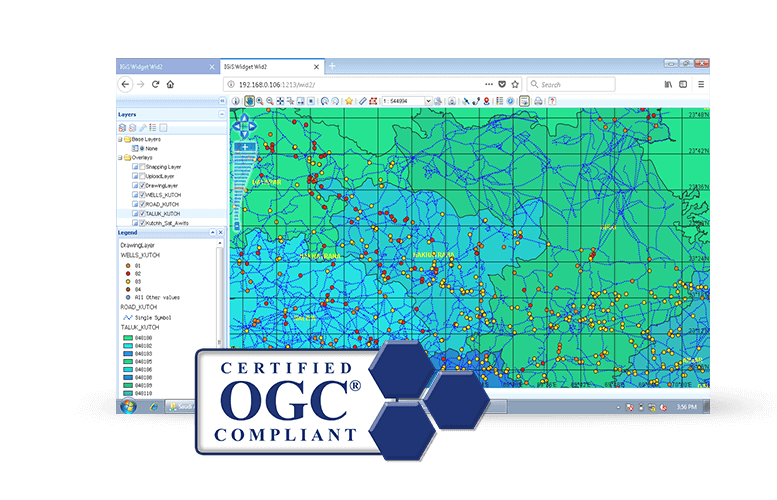Open the map scale dropdown
This screenshot has width=777, height=500.
[x=428, y=101]
